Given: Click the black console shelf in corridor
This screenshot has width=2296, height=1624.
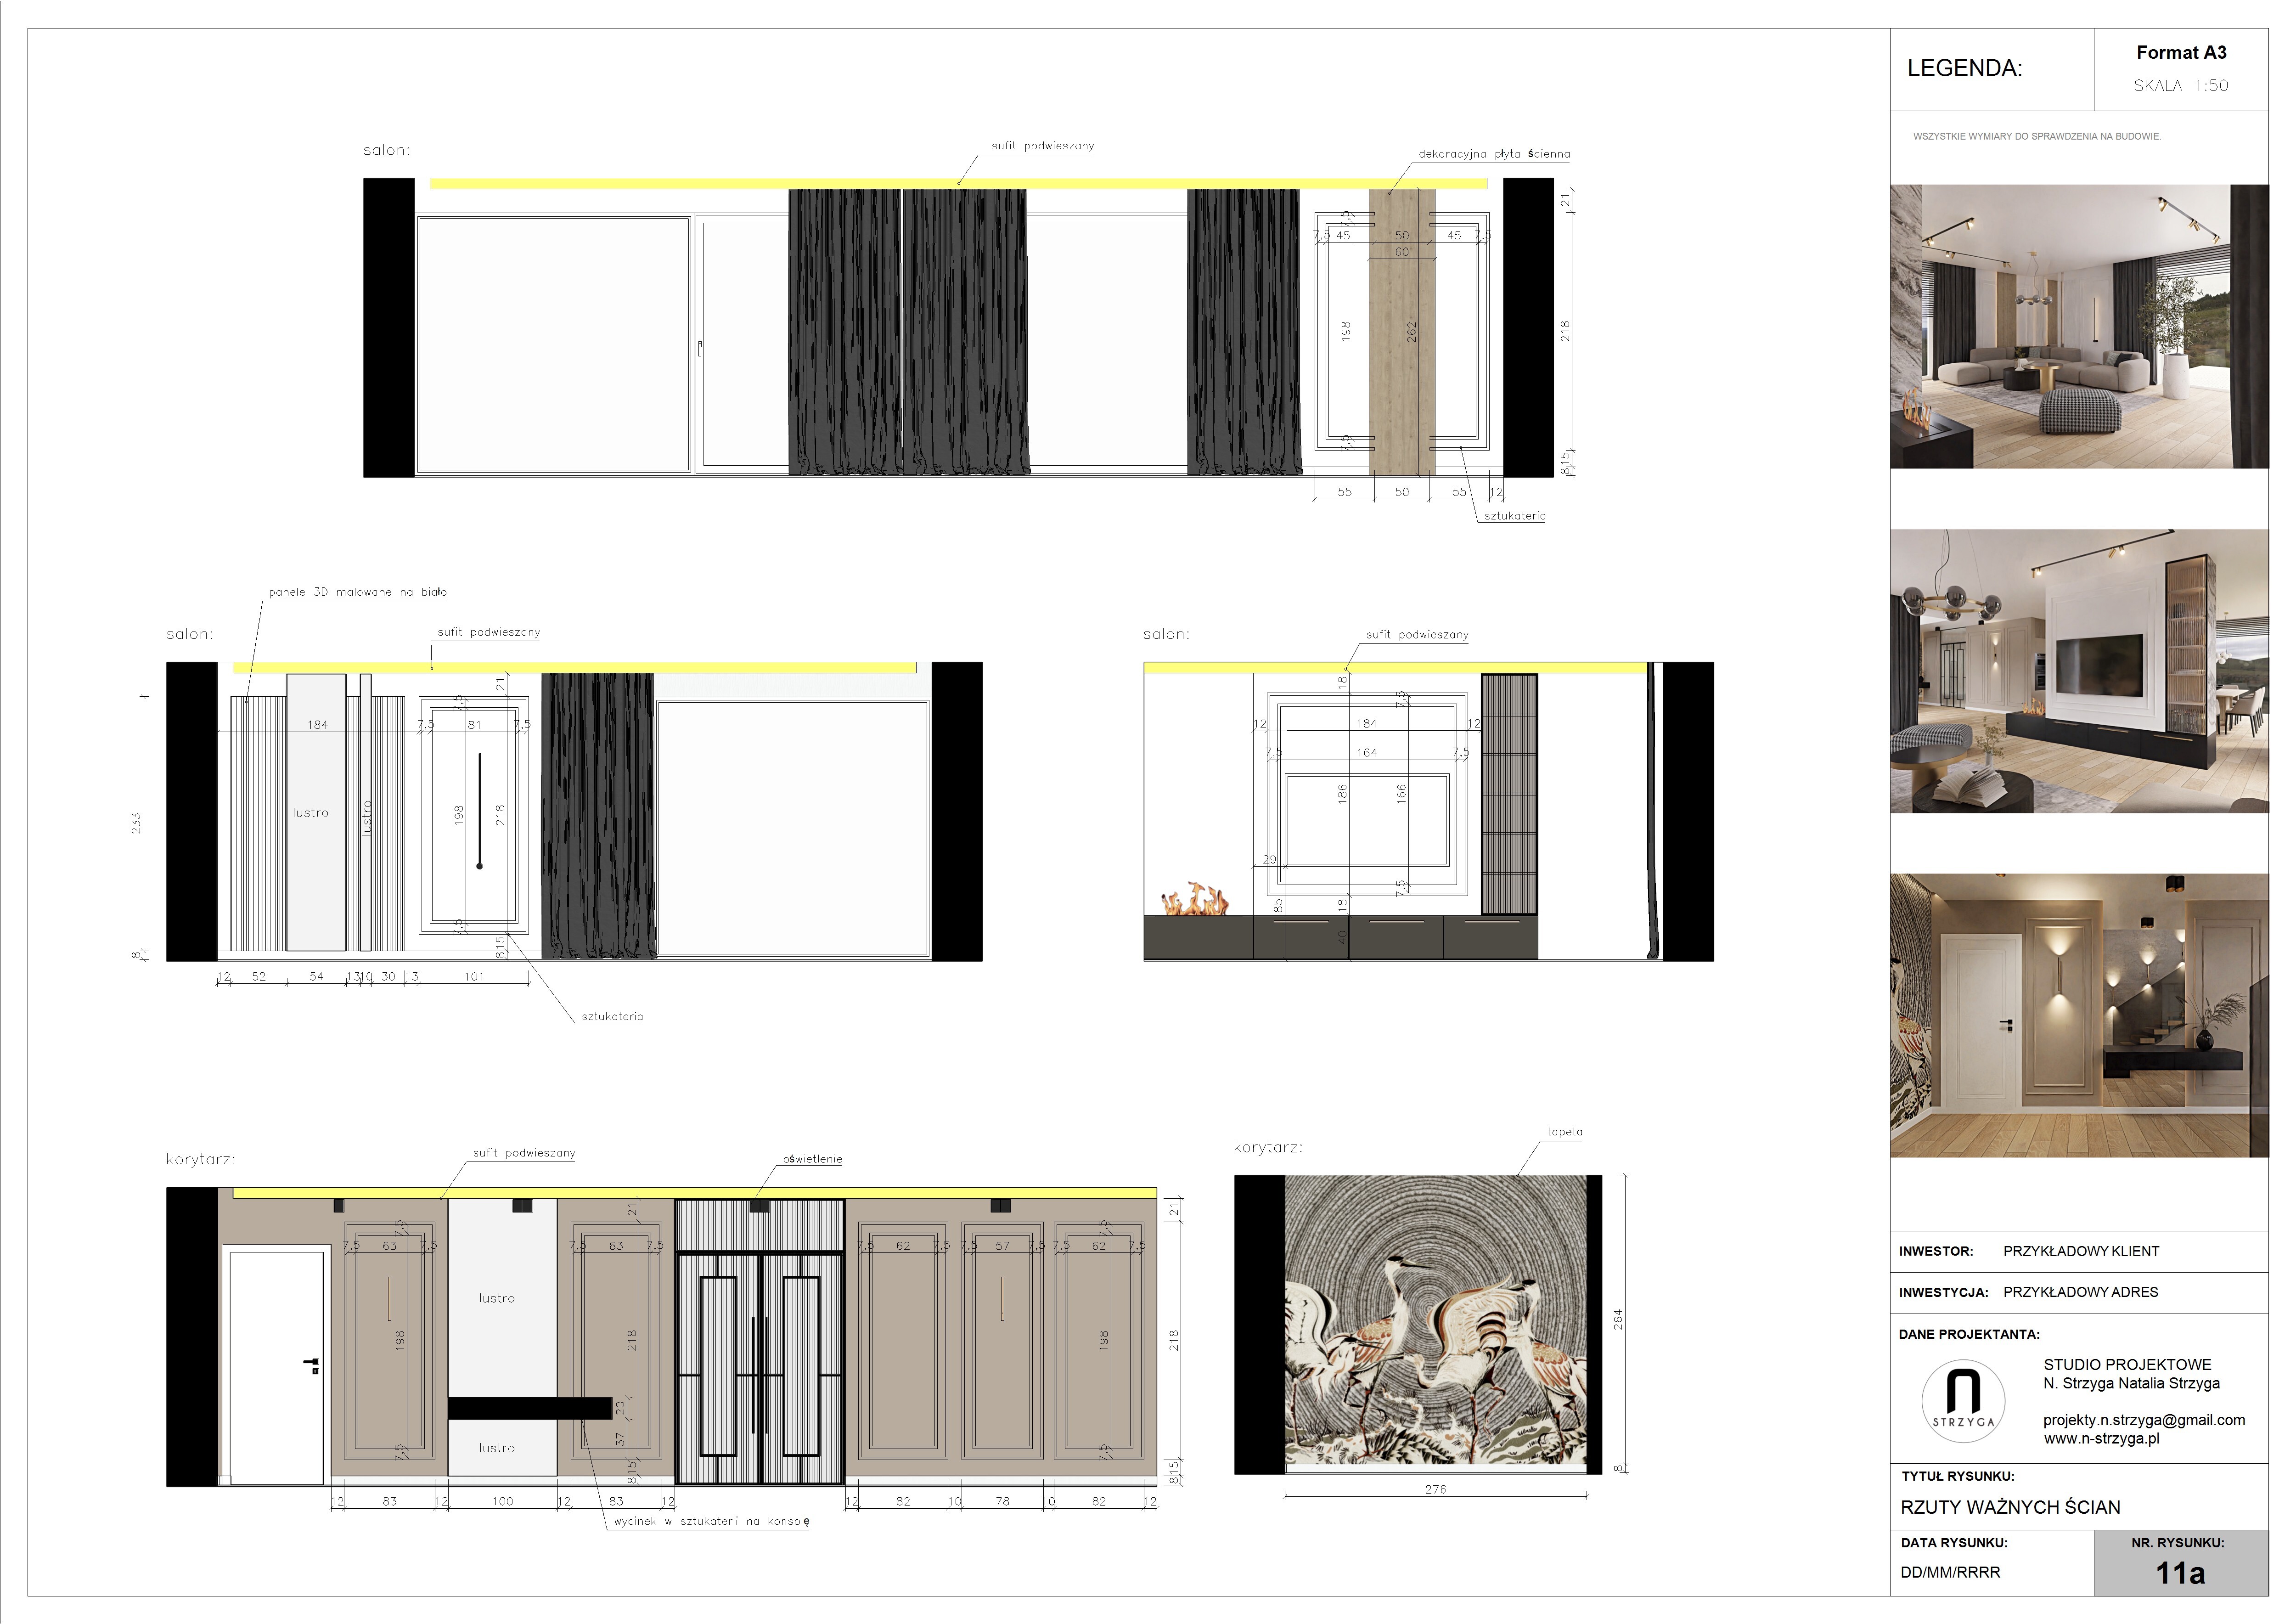Looking at the screenshot, I should [529, 1407].
